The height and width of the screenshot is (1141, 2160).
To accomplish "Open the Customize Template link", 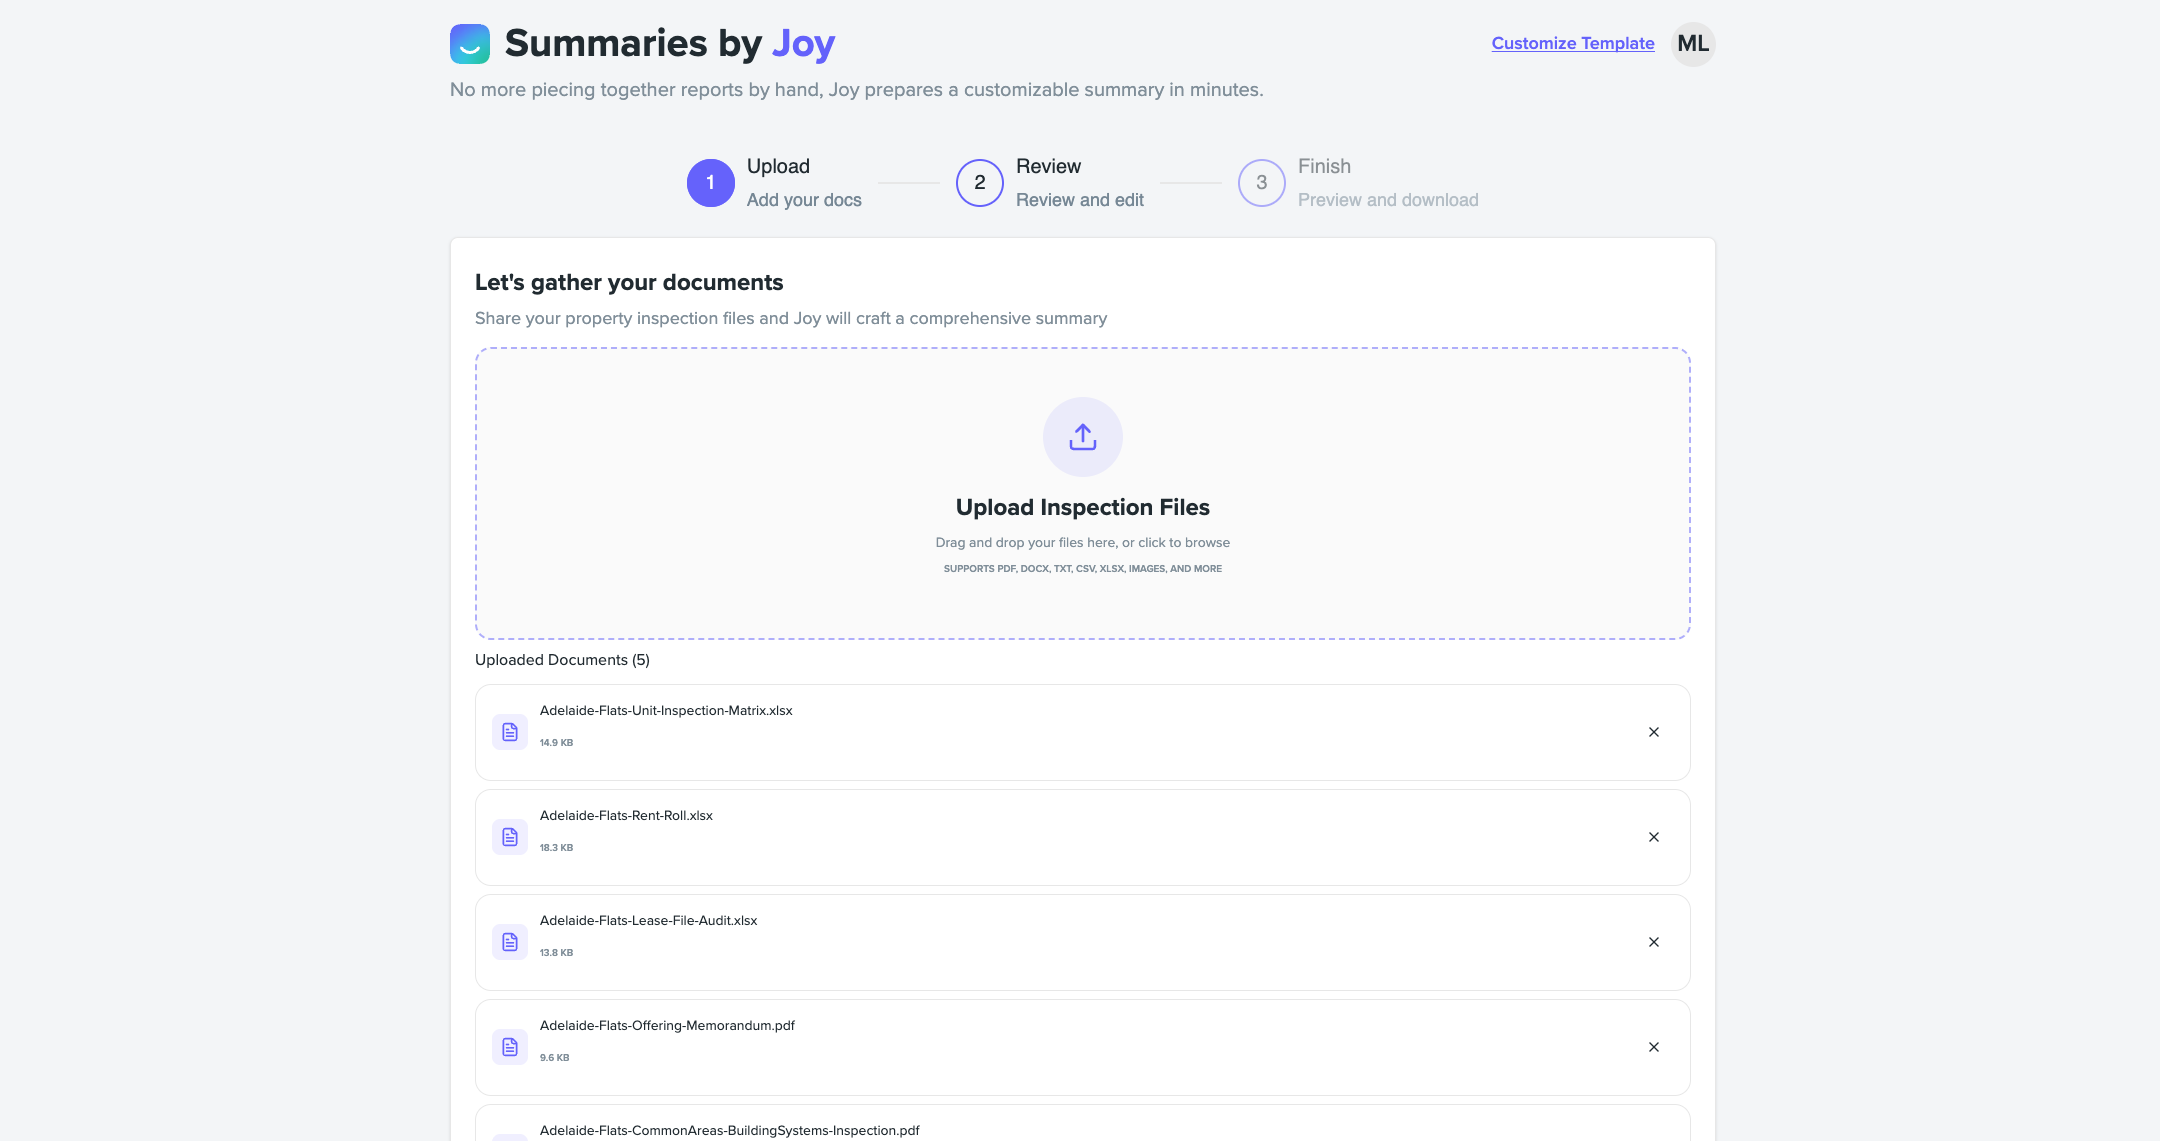I will 1573,43.
